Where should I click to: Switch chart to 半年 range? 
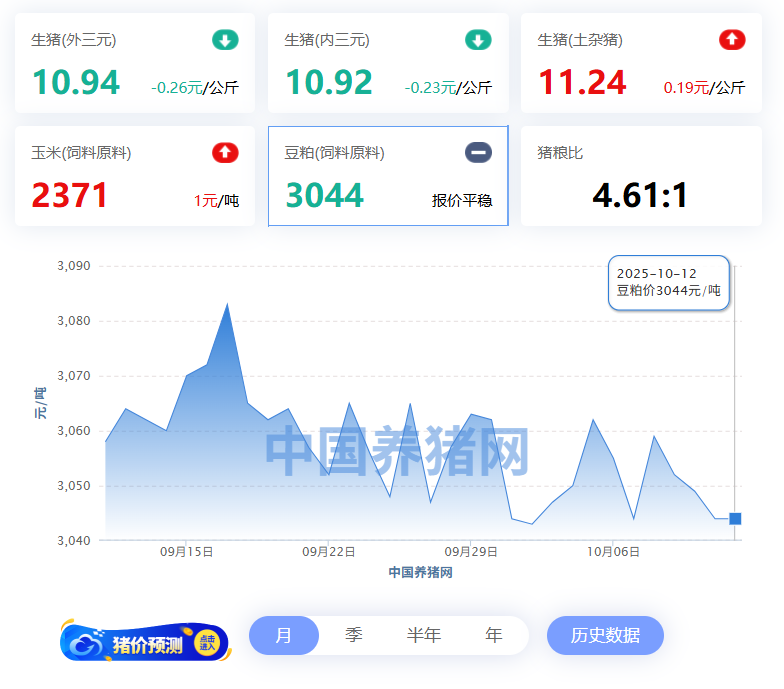423,636
